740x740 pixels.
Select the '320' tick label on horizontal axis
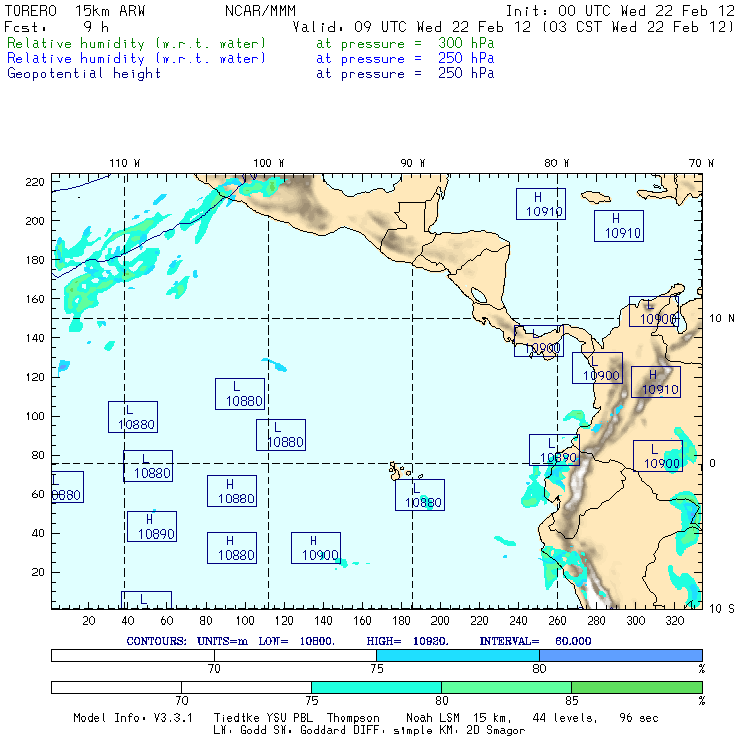674,620
